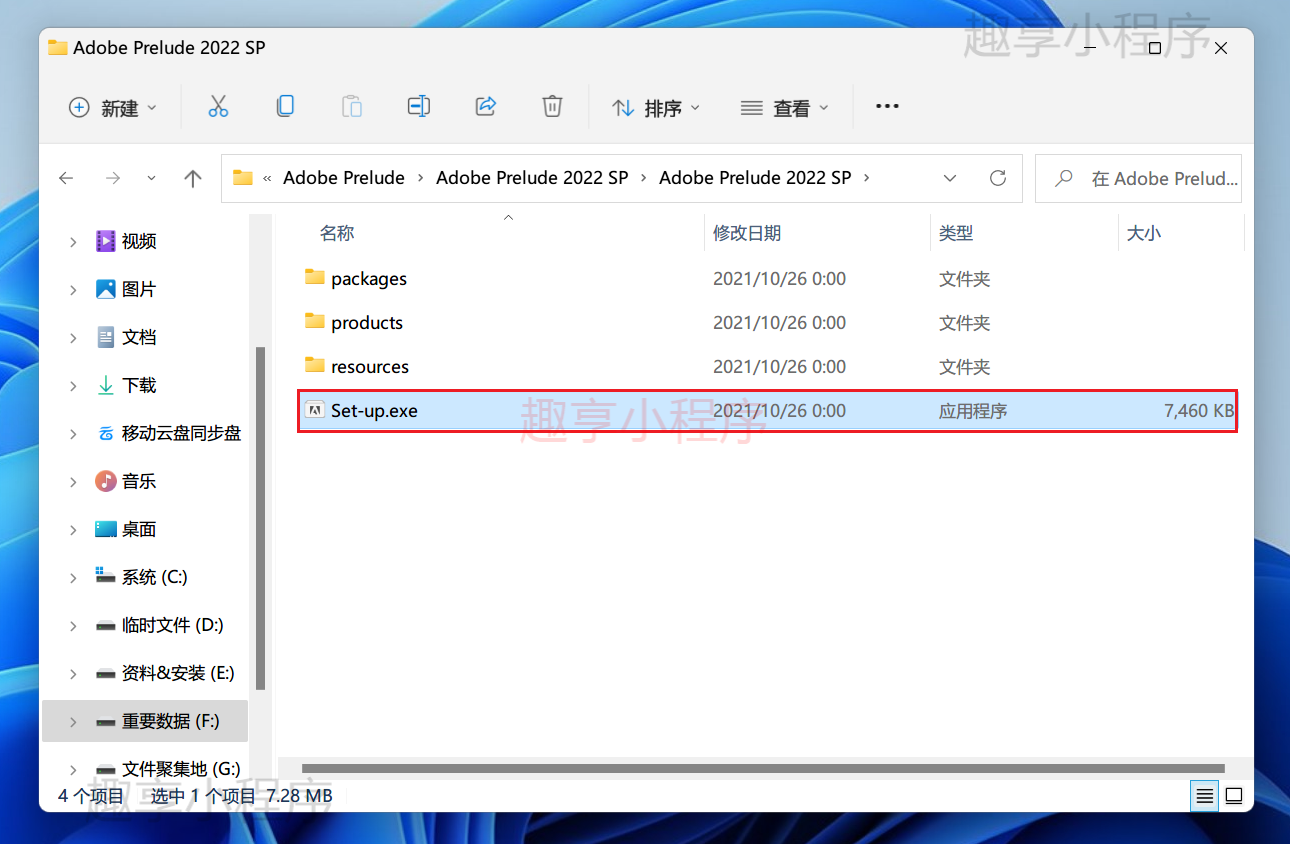Click the 移动云盘同步盘 cloud icon
The height and width of the screenshot is (844, 1290).
click(106, 433)
